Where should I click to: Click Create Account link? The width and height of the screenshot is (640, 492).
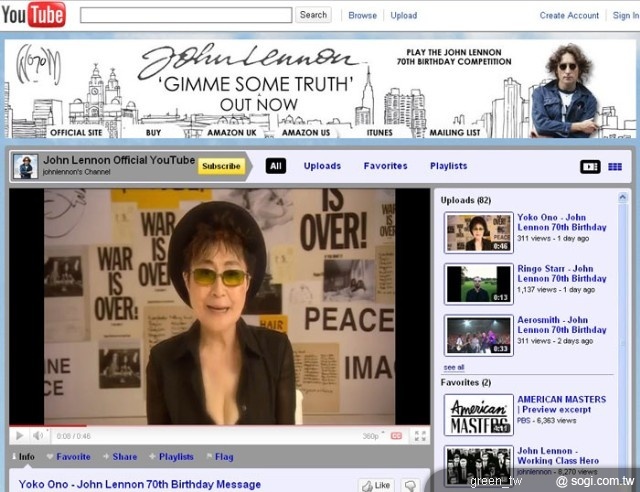click(569, 15)
